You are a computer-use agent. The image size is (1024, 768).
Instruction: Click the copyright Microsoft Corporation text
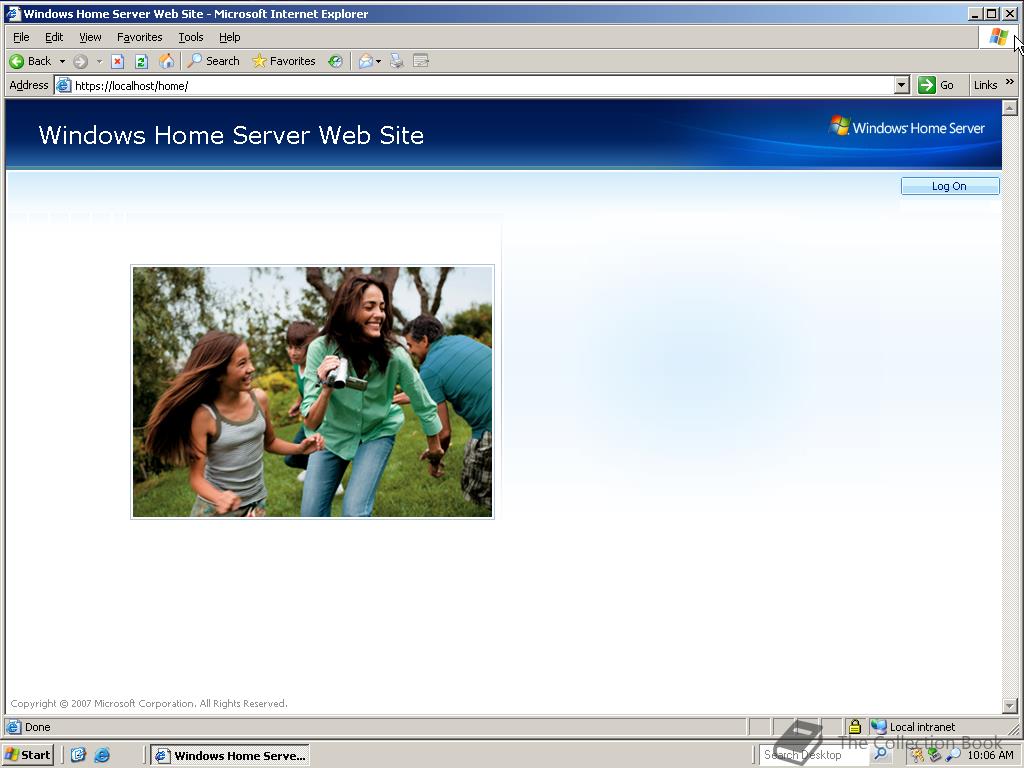pos(149,703)
